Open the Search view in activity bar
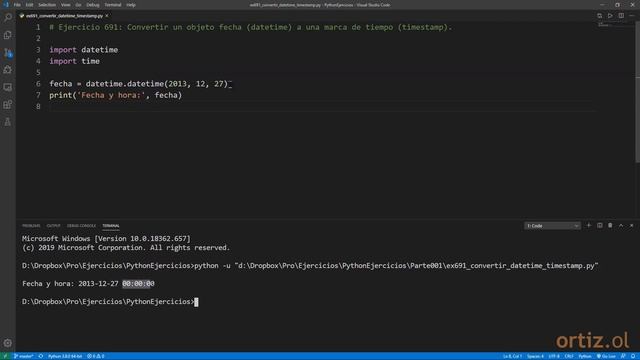The image size is (640, 360). click(8, 18)
